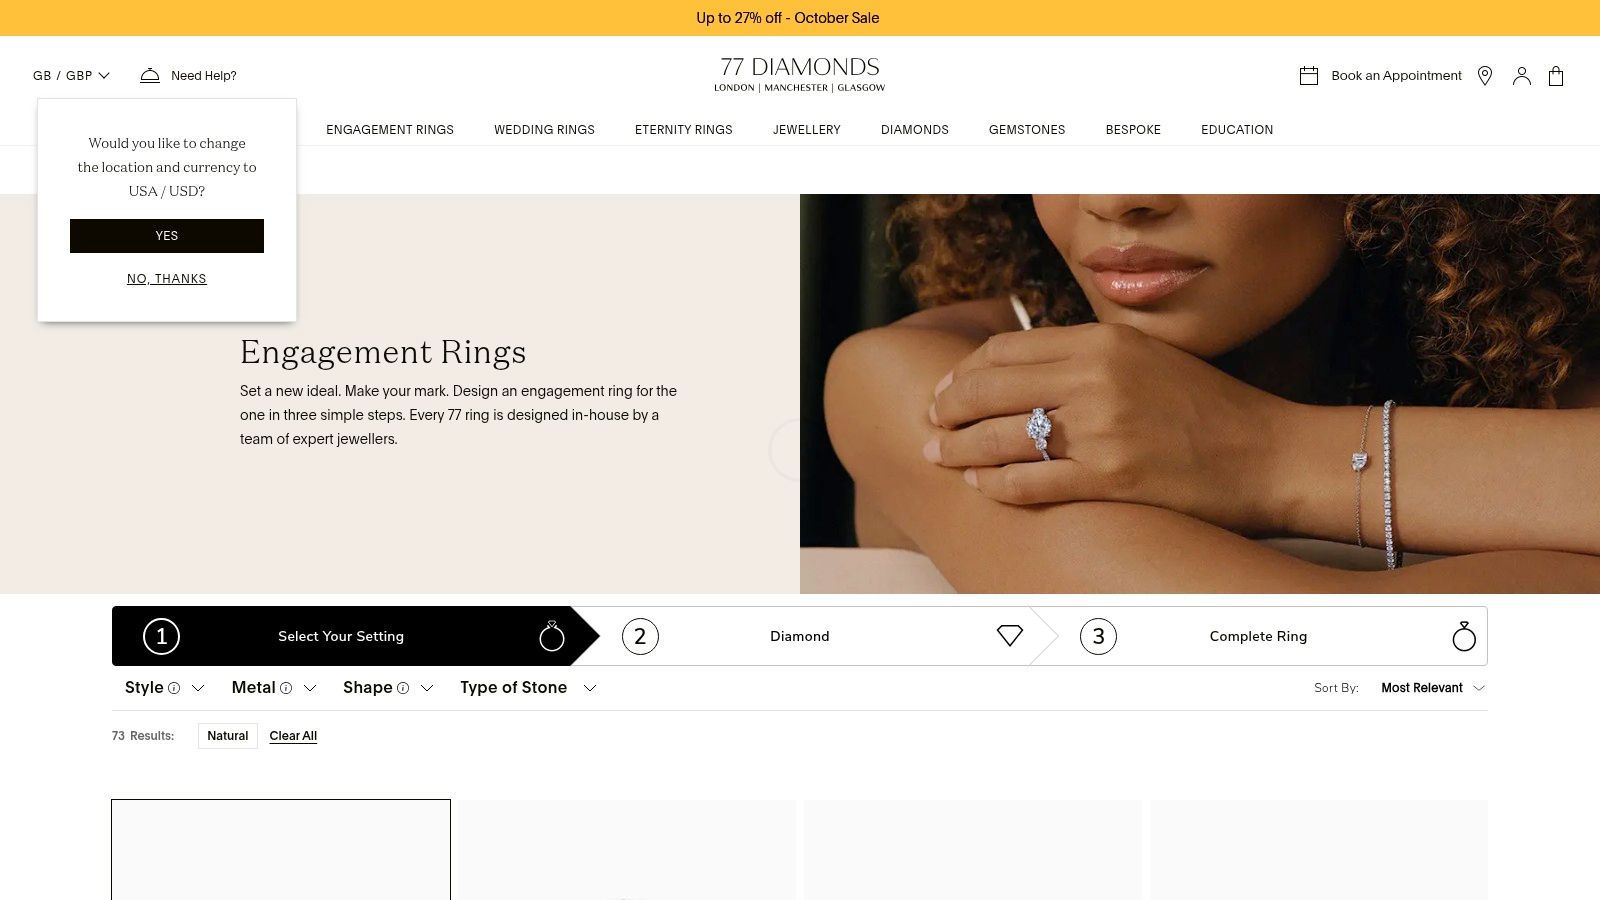The image size is (1600, 900).
Task: Click the diamond icon in step 2
Action: tap(1010, 636)
